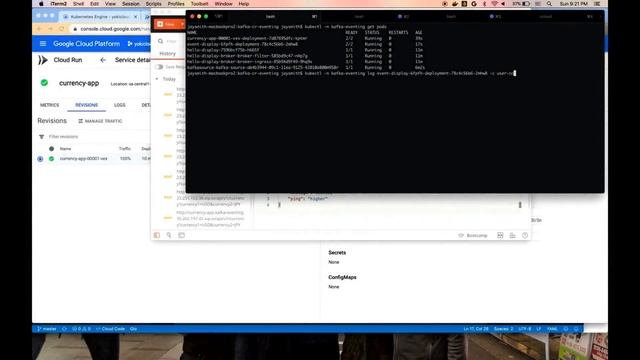640x360 pixels.
Task: Open the Scripts menu
Action: (x=153, y=4)
